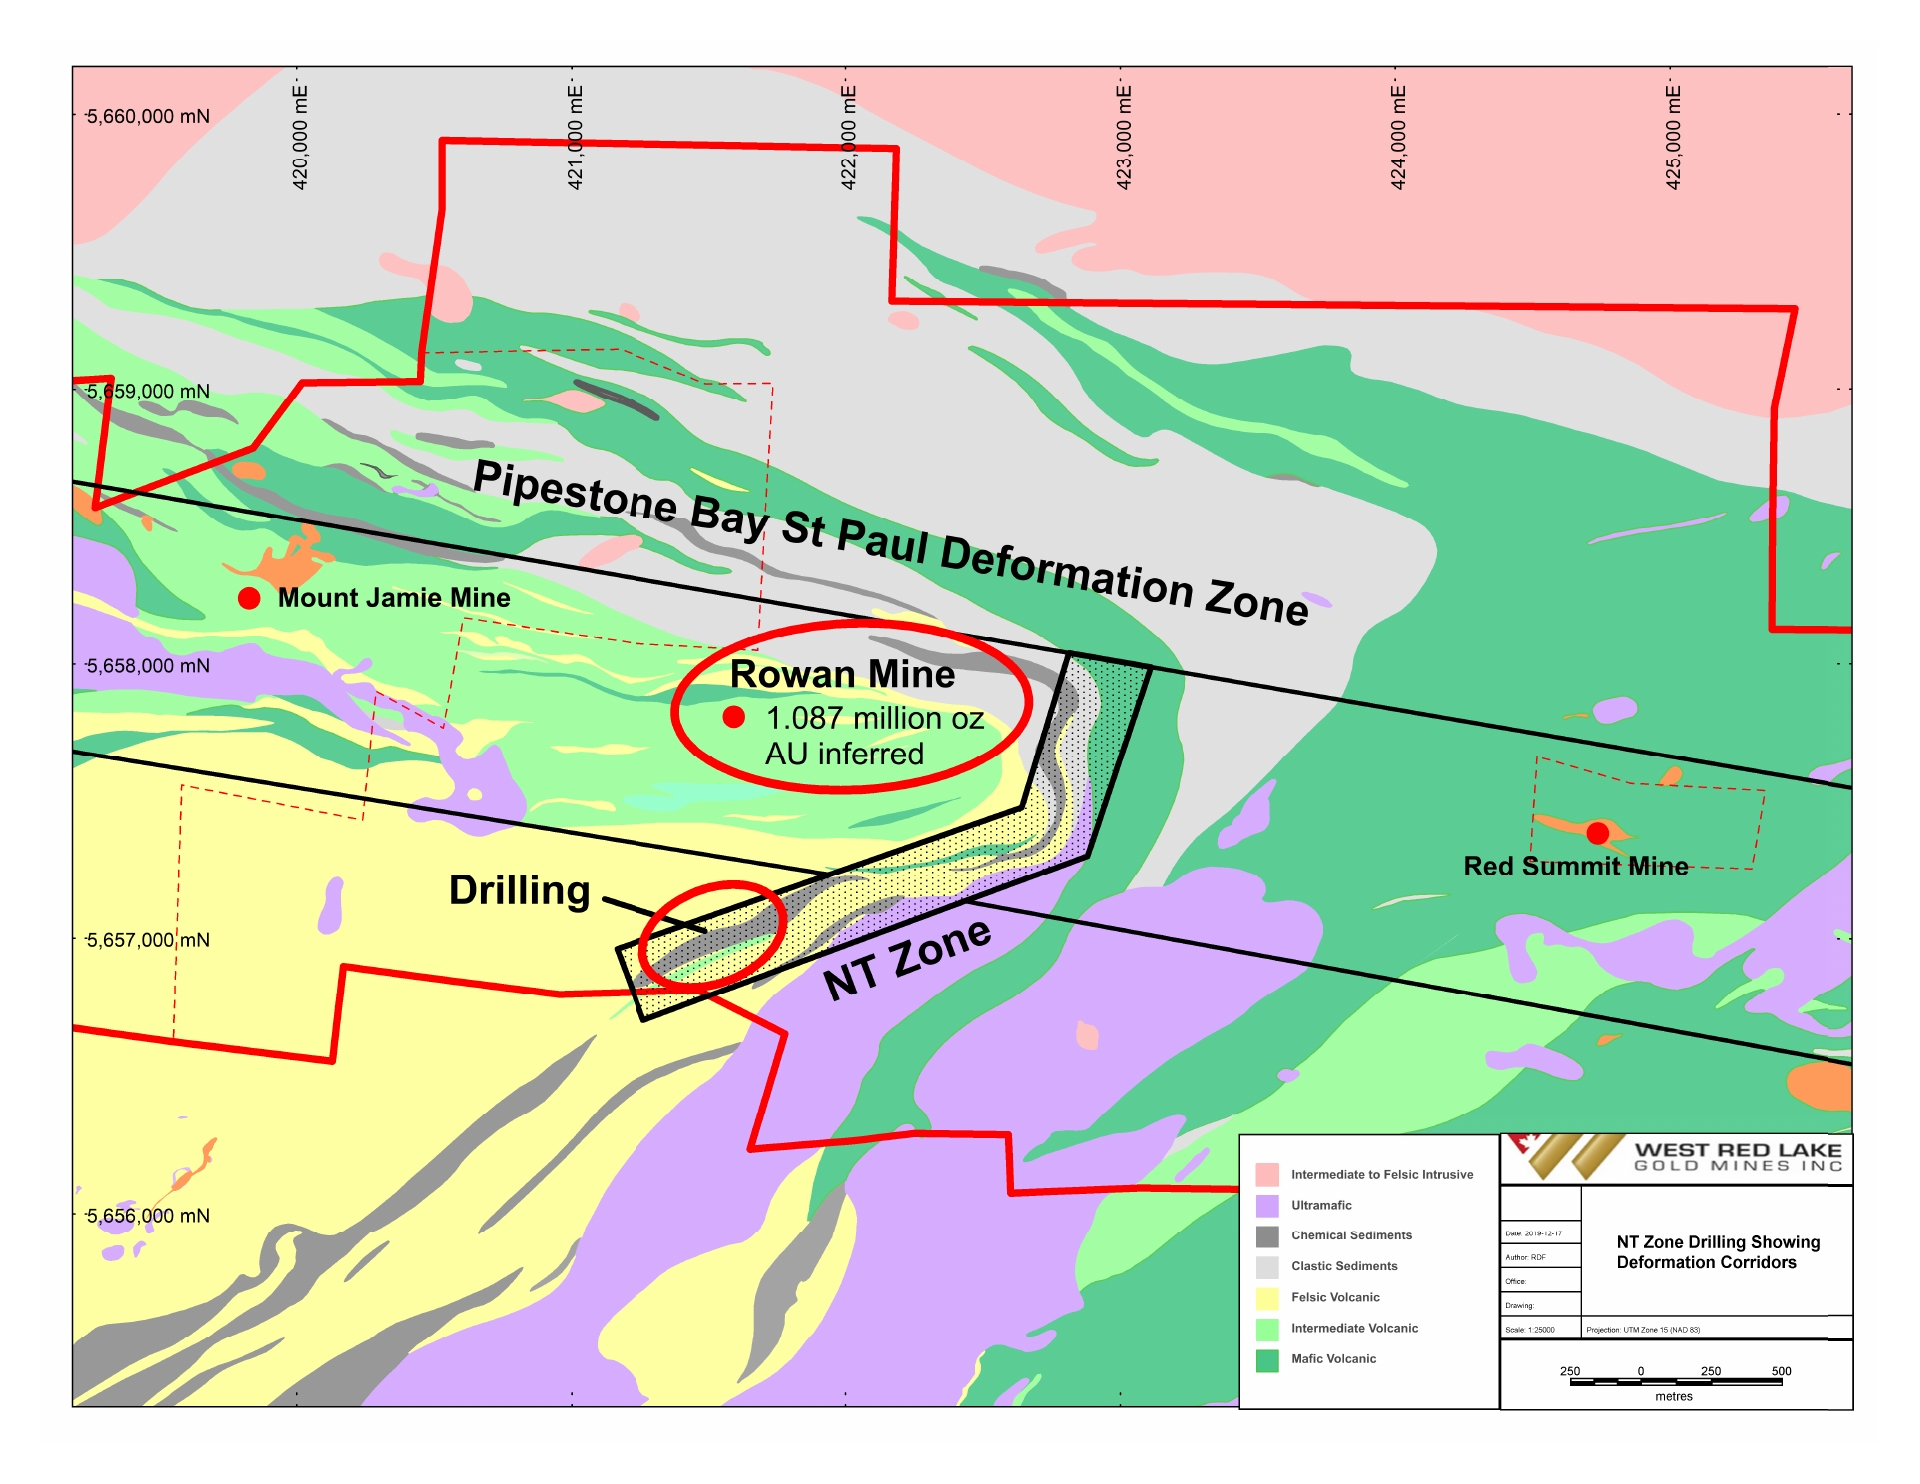Click the Pipestone Bay St Paul Deformation Zone label
Image resolution: width=1920 pixels, height=1484 pixels.
890,543
